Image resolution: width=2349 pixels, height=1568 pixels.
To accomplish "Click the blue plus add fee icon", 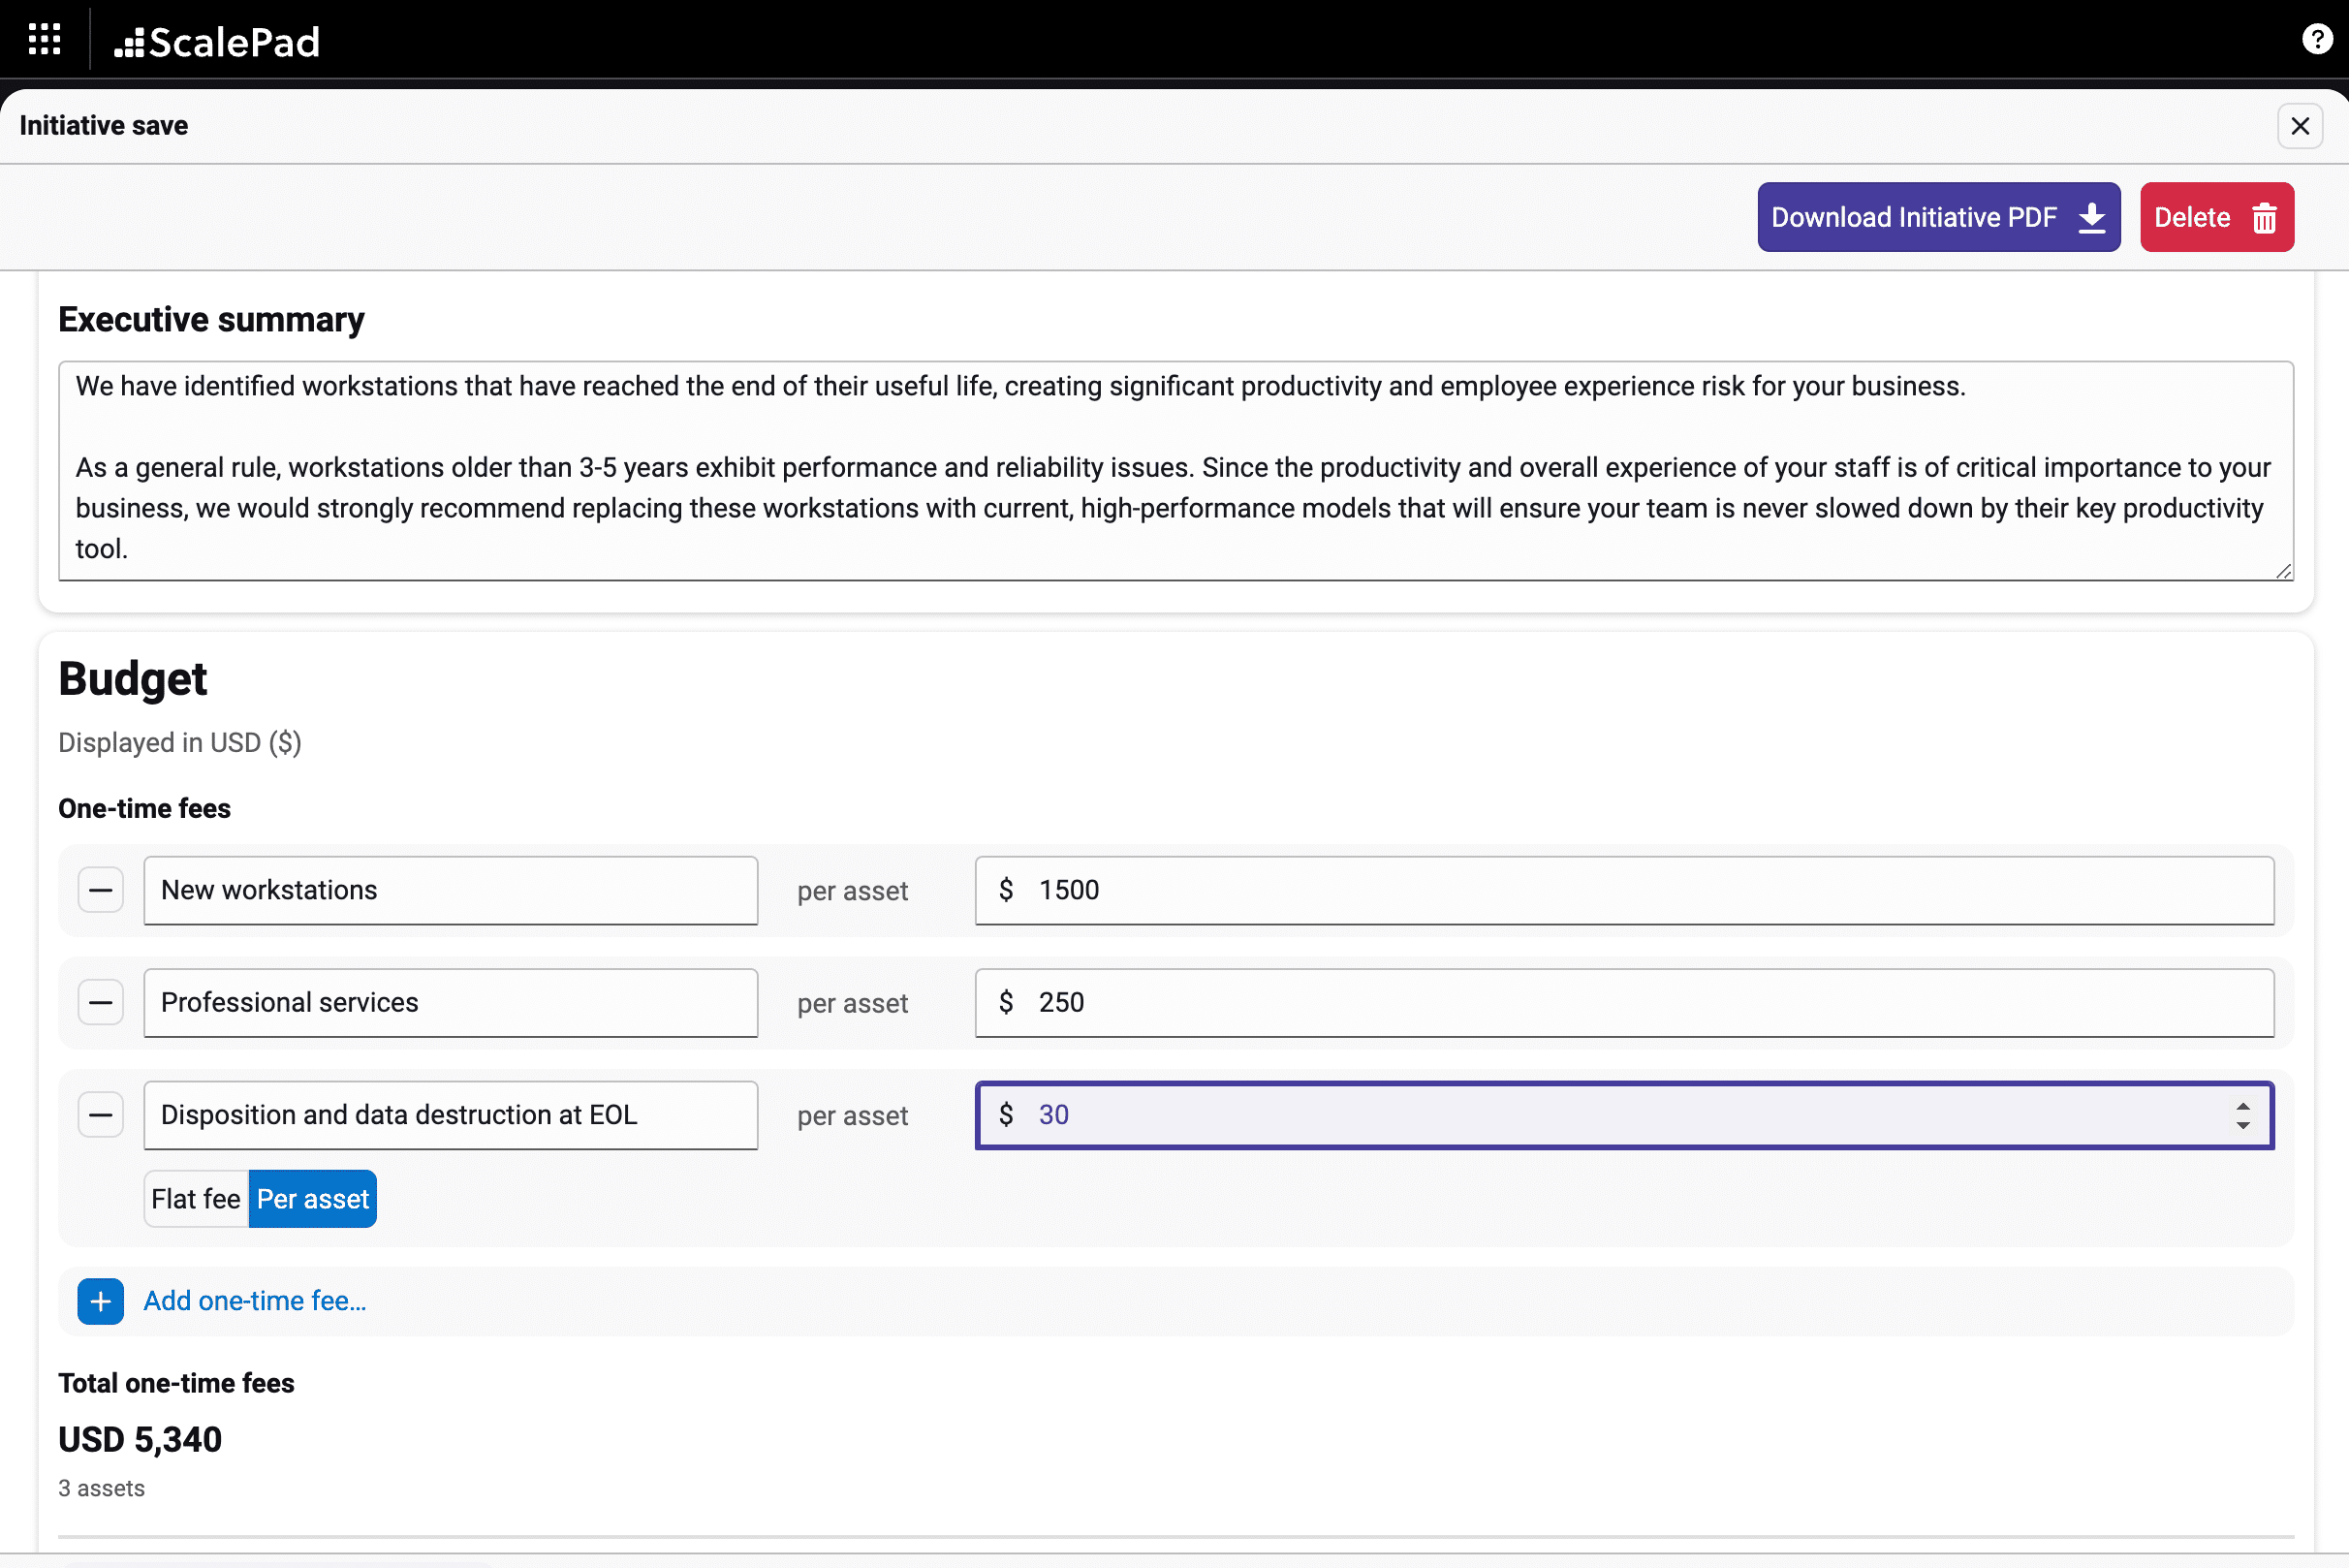I will 101,1301.
